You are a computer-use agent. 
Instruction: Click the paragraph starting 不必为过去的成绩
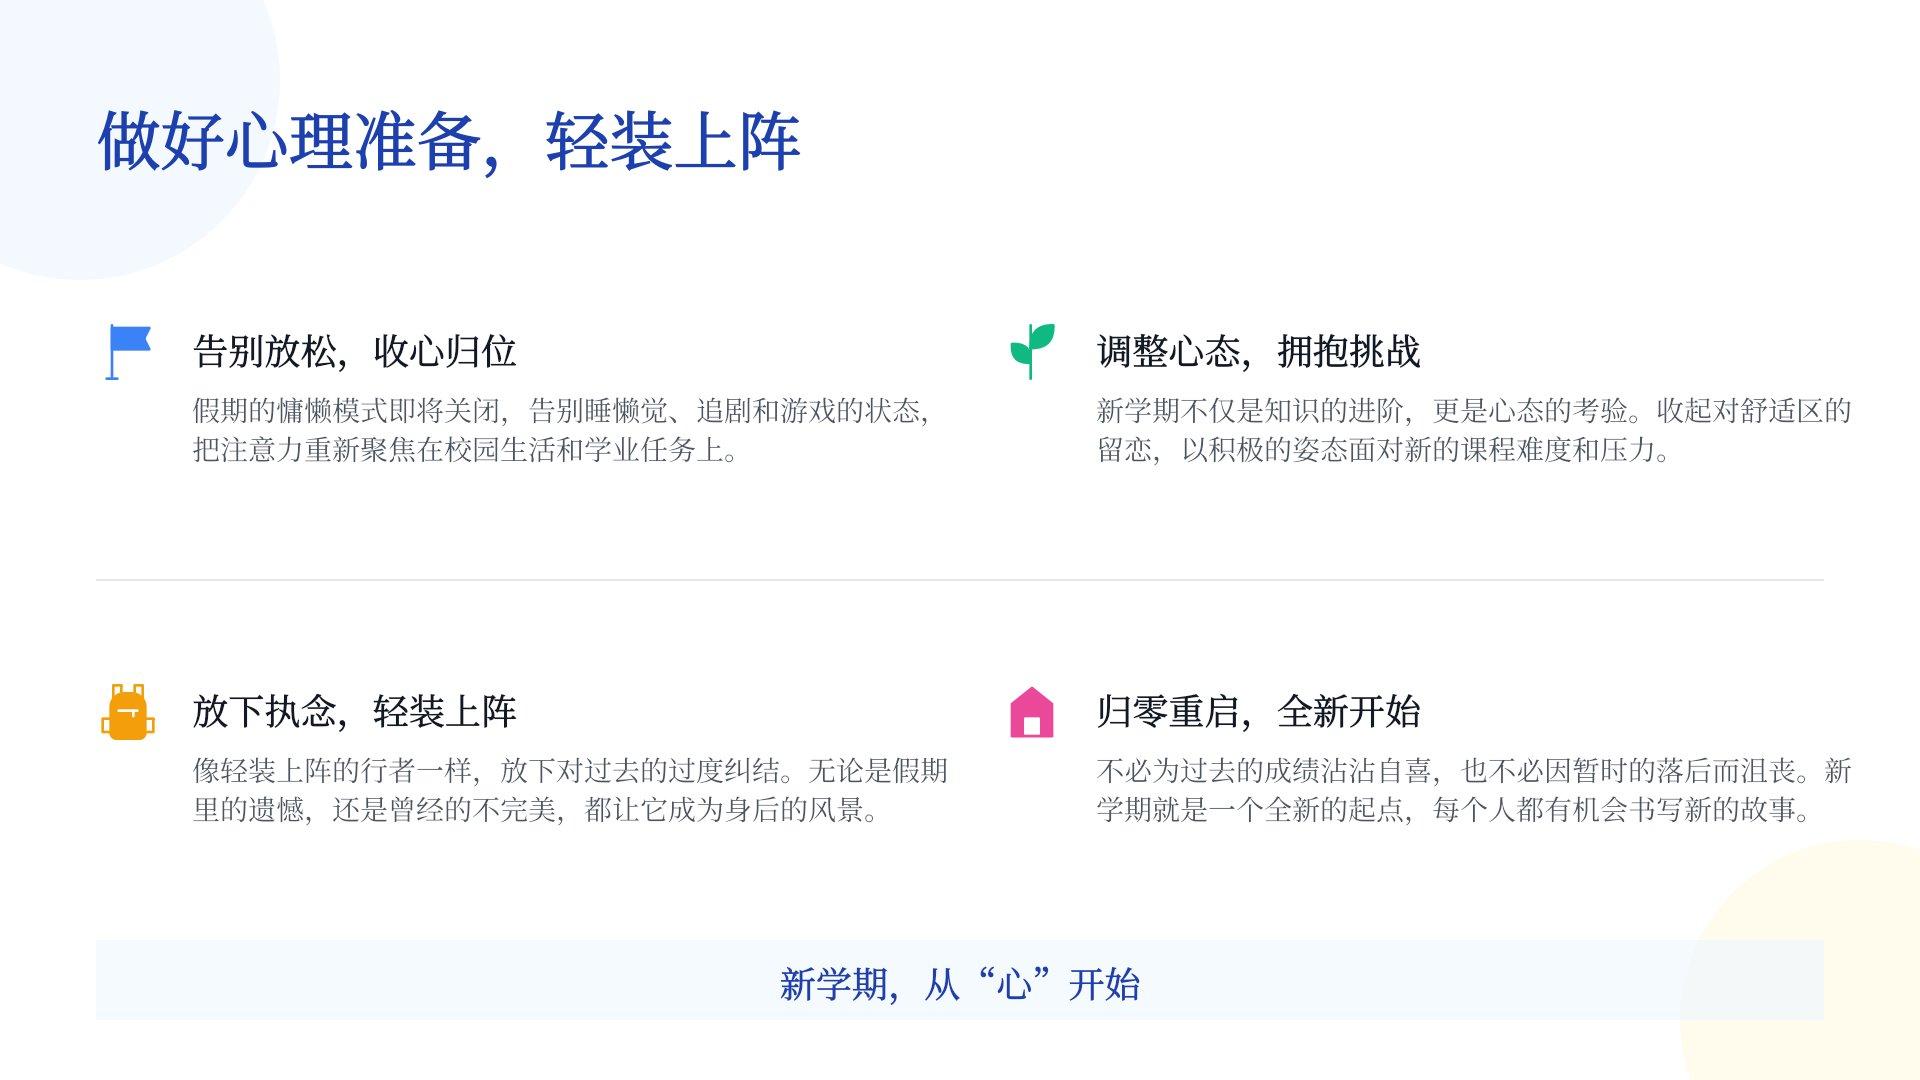point(1474,790)
